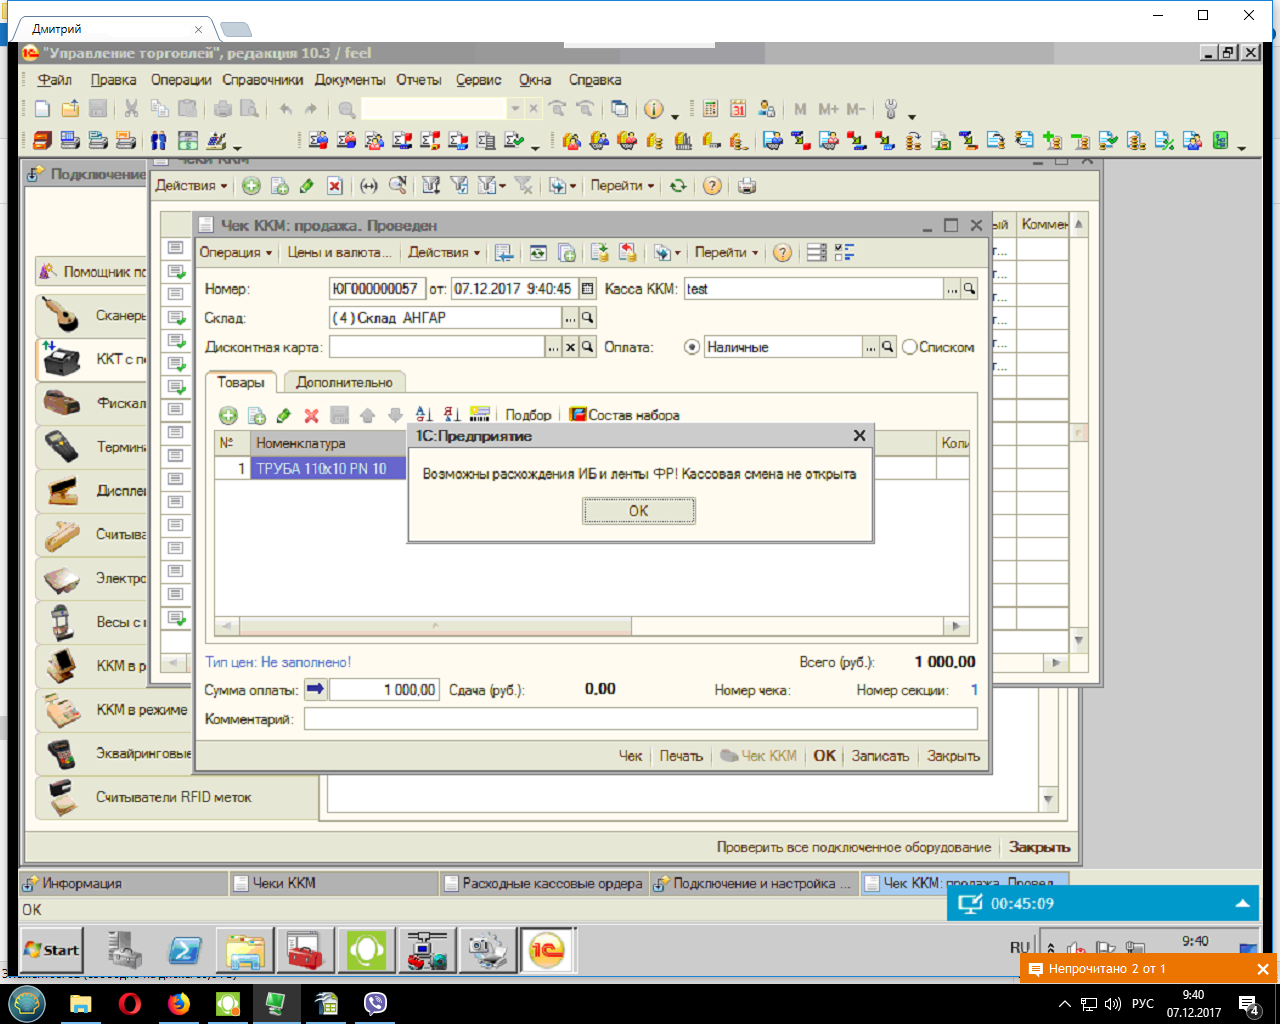1281x1024 pixels.
Task: Select the Списком payment radio button
Action: (x=910, y=347)
